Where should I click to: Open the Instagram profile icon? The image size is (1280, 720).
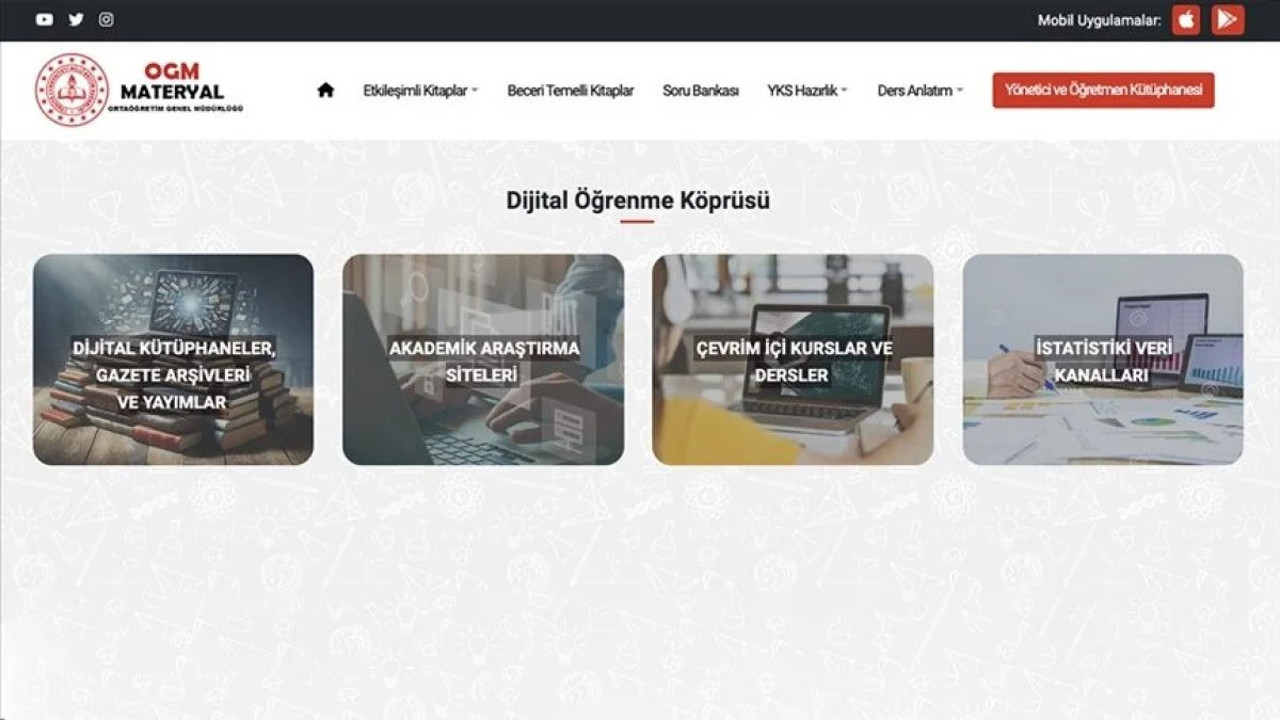[106, 19]
